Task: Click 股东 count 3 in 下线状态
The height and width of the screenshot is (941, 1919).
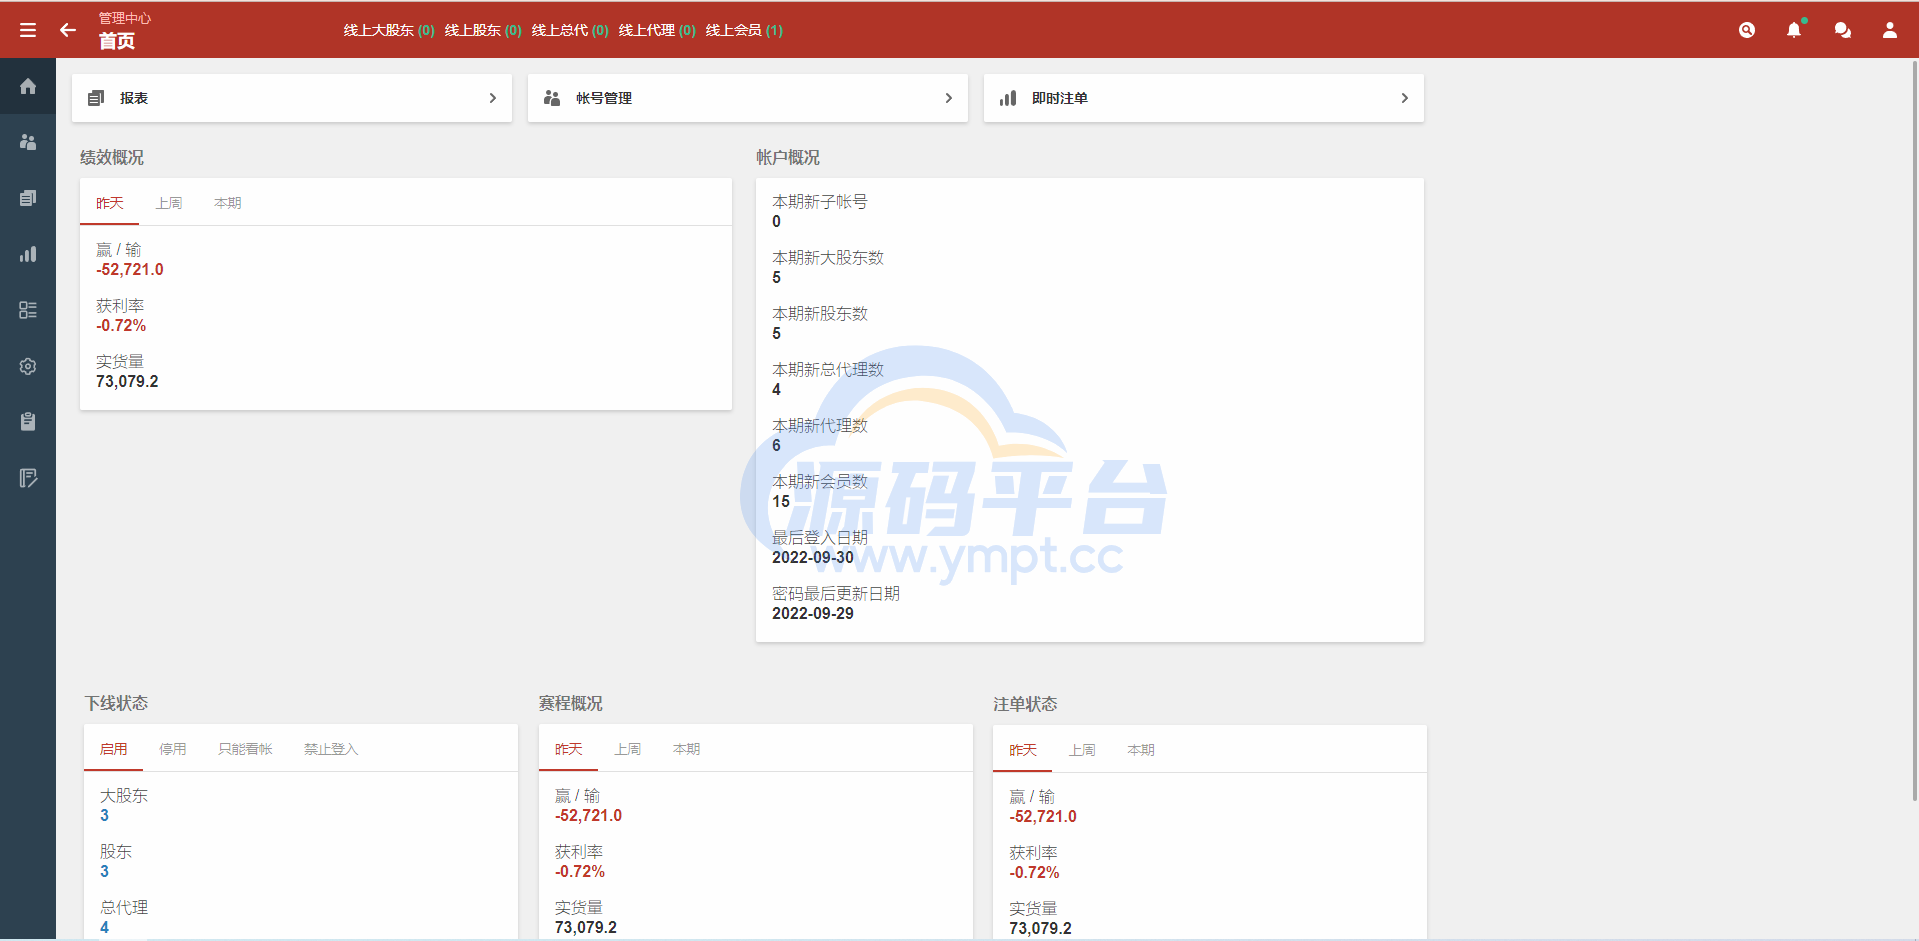Action: pyautogui.click(x=104, y=872)
